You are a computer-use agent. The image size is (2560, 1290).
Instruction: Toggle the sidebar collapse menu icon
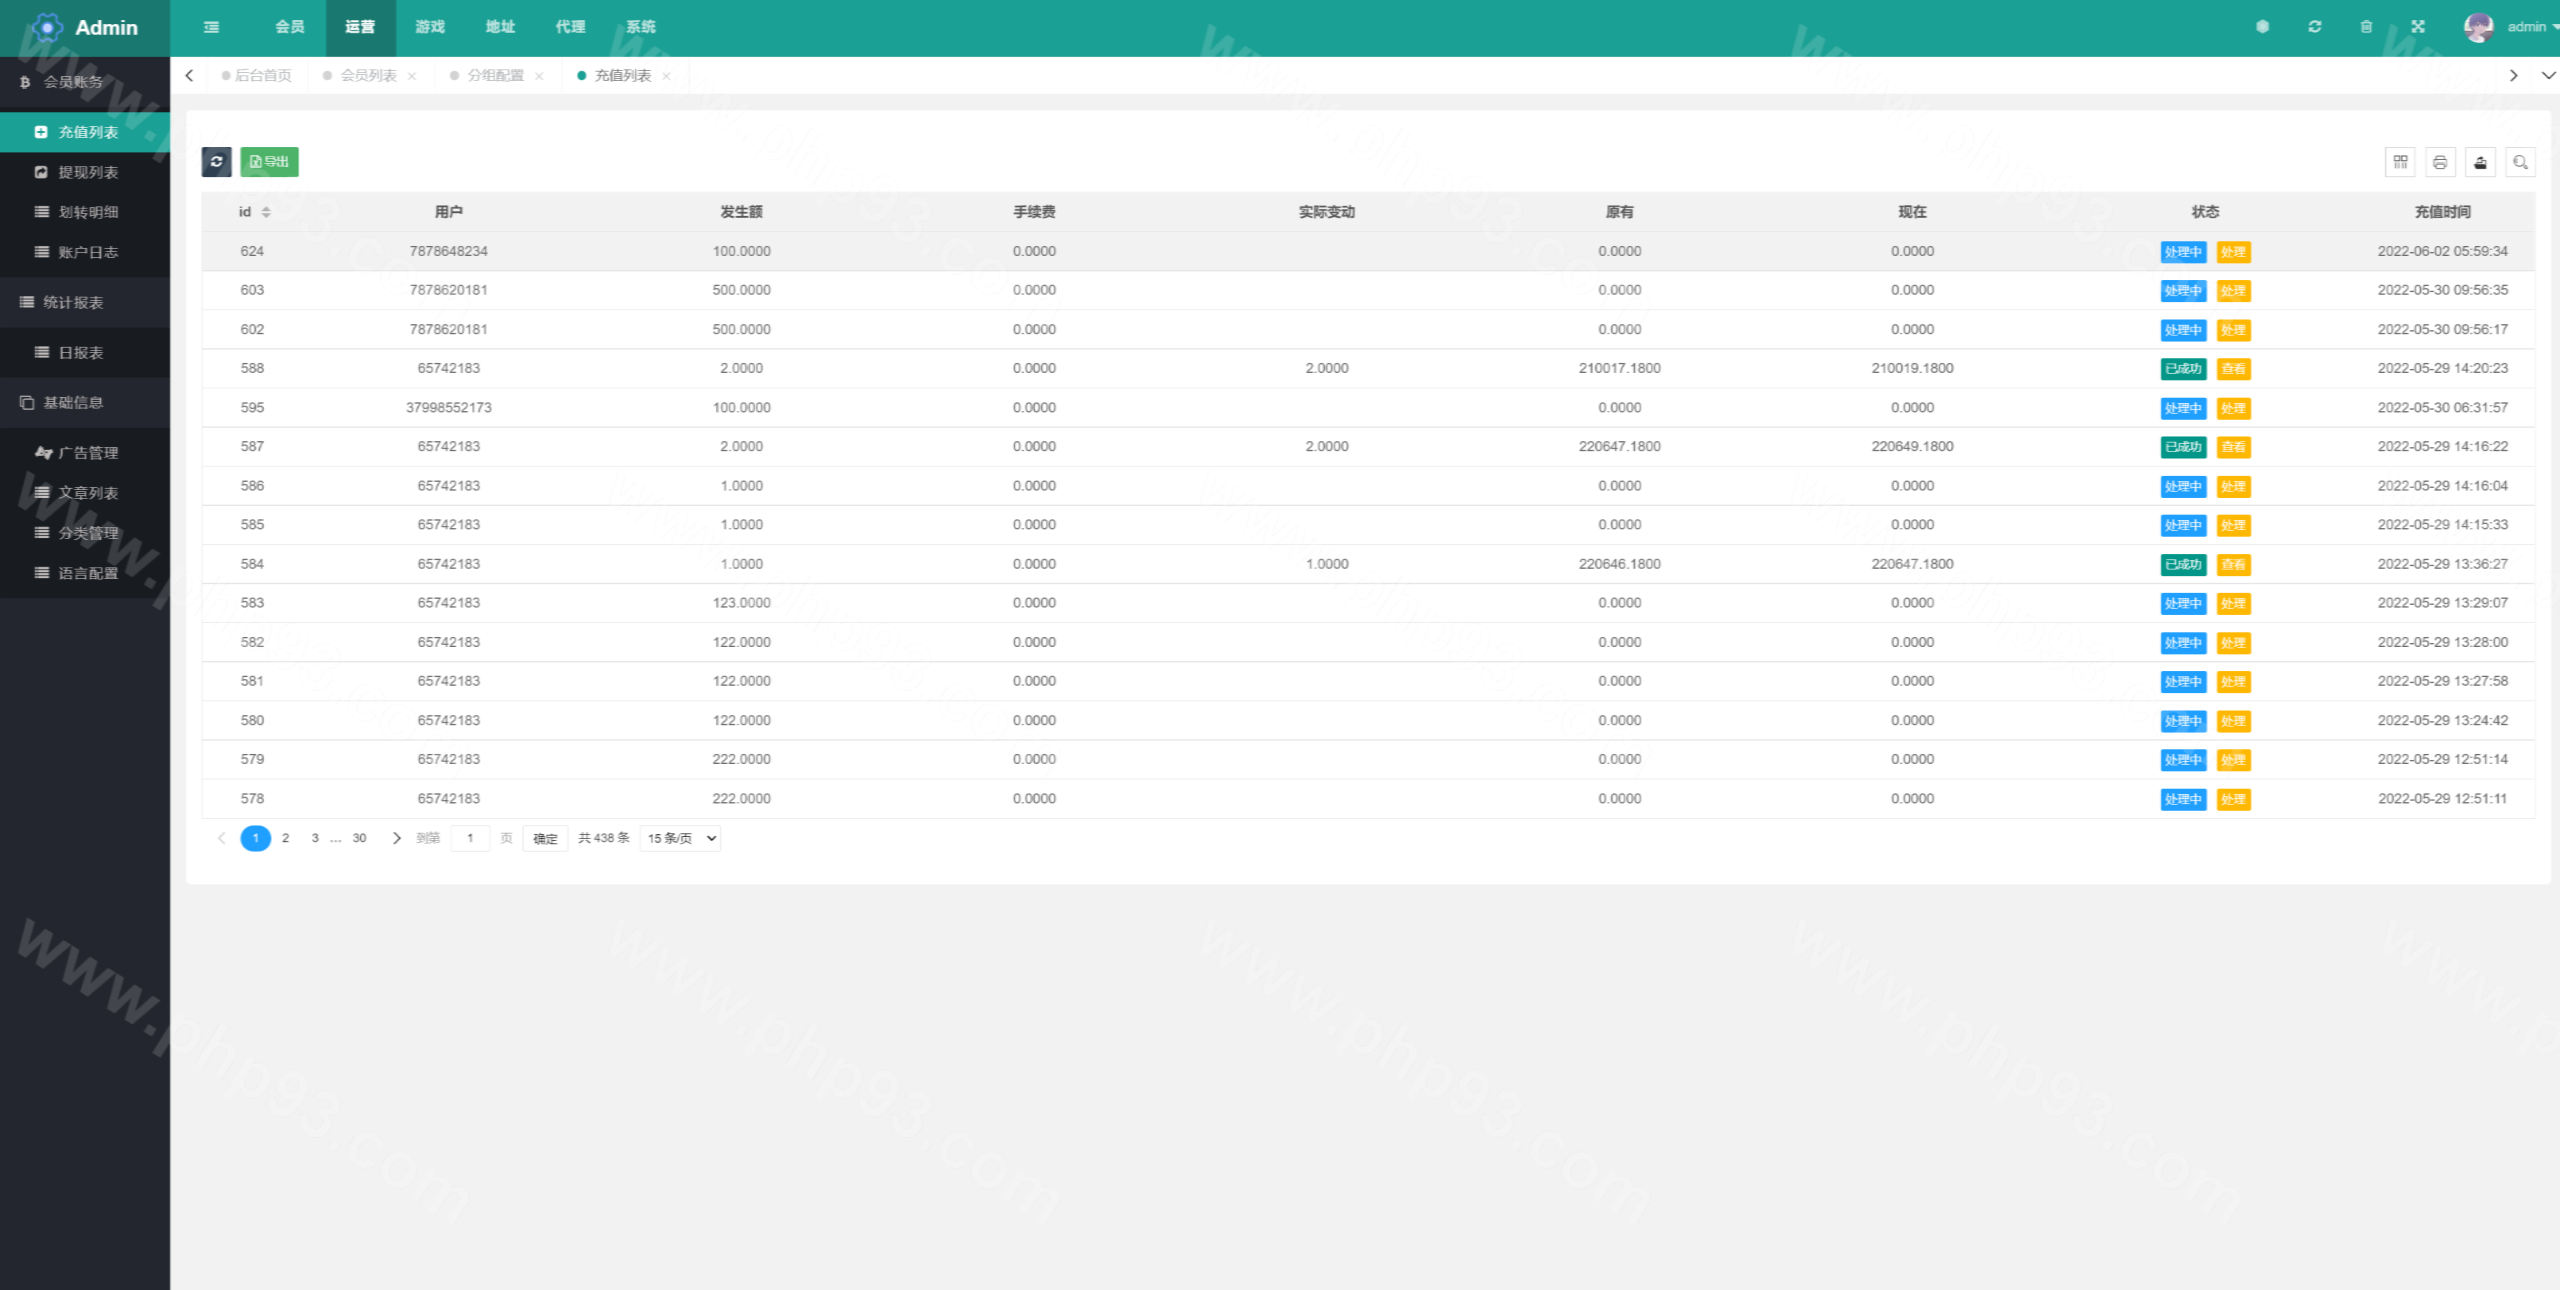click(x=211, y=27)
